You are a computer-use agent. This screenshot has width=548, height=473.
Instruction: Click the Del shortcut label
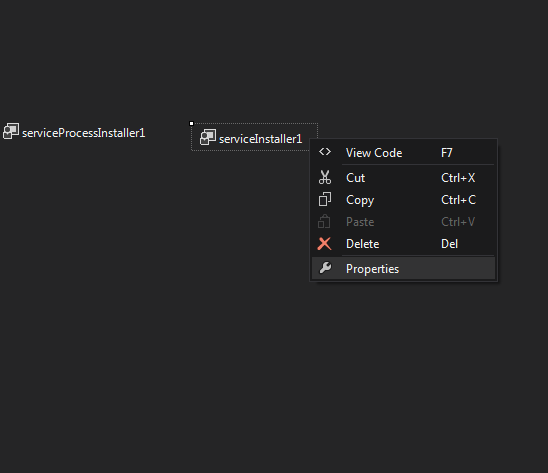(x=449, y=244)
